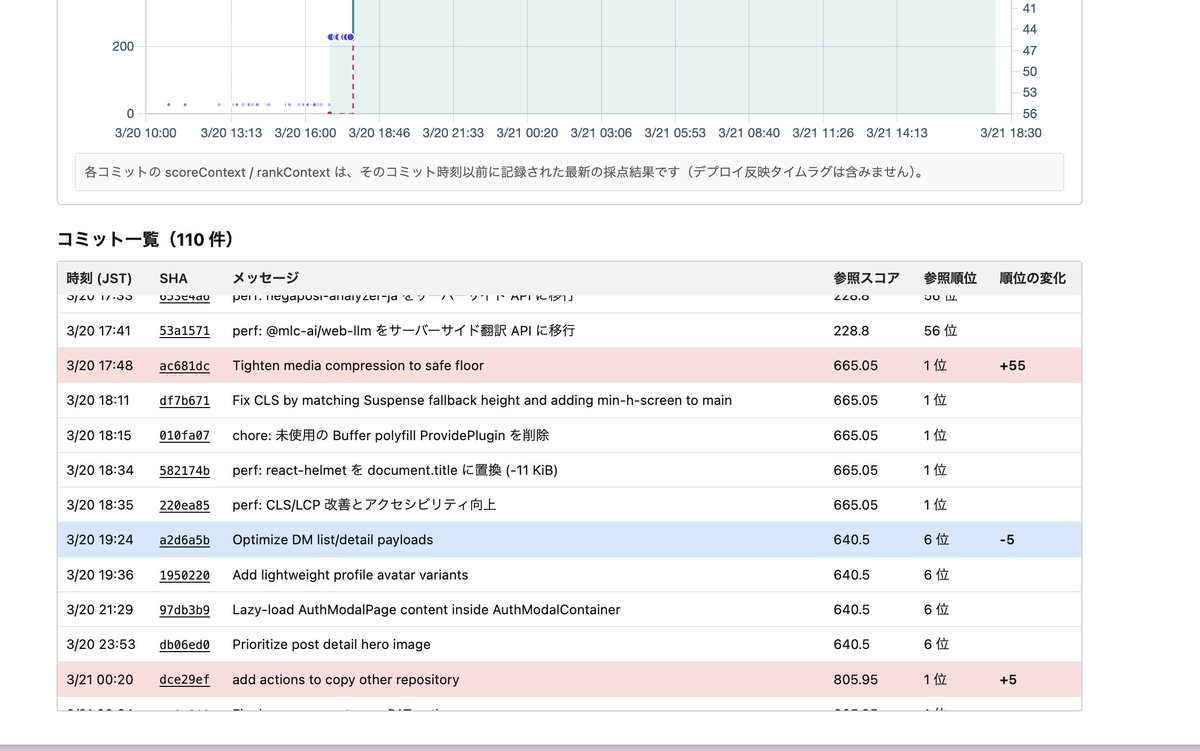Click the 参照順位 column header
This screenshot has height=751, width=1200.
pos(950,278)
